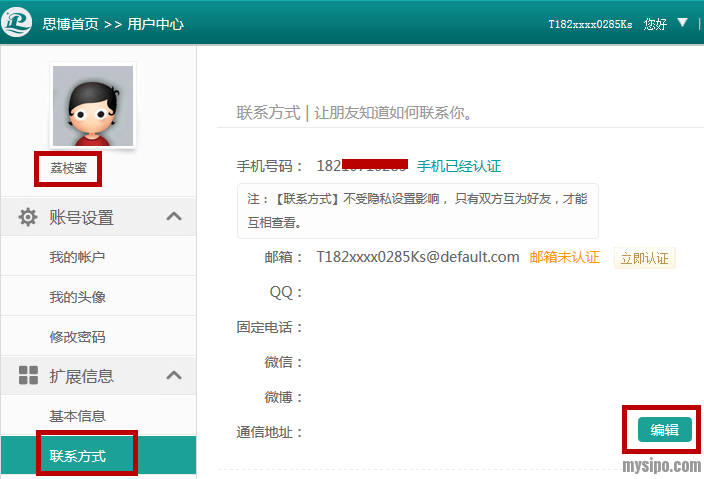Click the Sipo logo icon
This screenshot has width=704, height=479.
pos(17,22)
